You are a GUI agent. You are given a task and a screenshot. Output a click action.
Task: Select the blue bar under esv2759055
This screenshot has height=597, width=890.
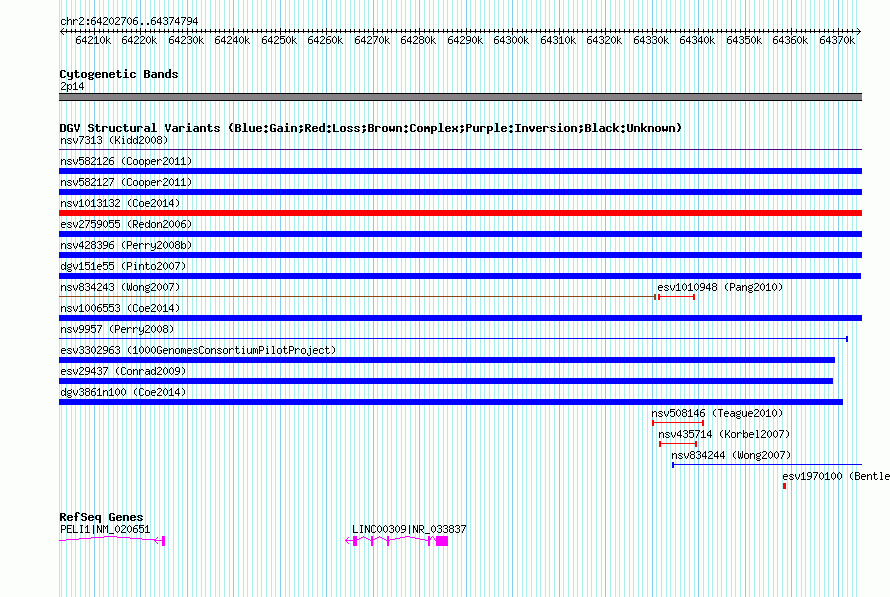460,234
